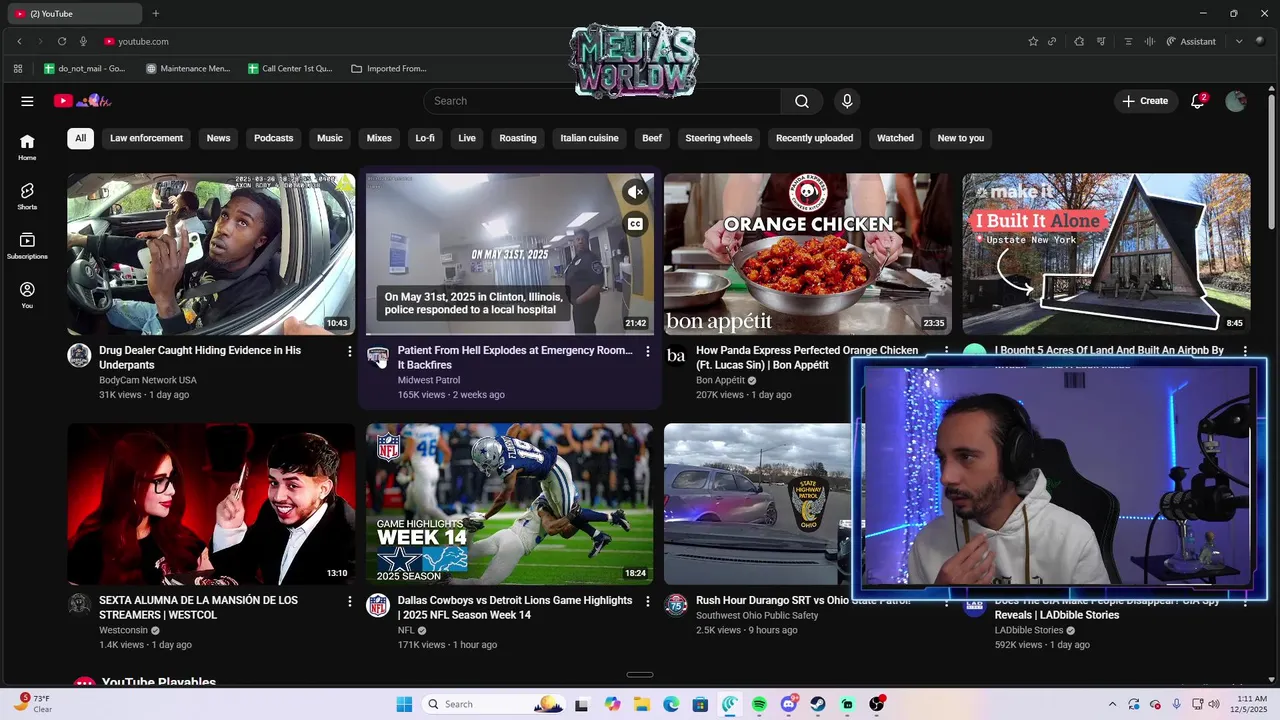
Task: Open options for Drug Dealer video
Action: point(349,352)
